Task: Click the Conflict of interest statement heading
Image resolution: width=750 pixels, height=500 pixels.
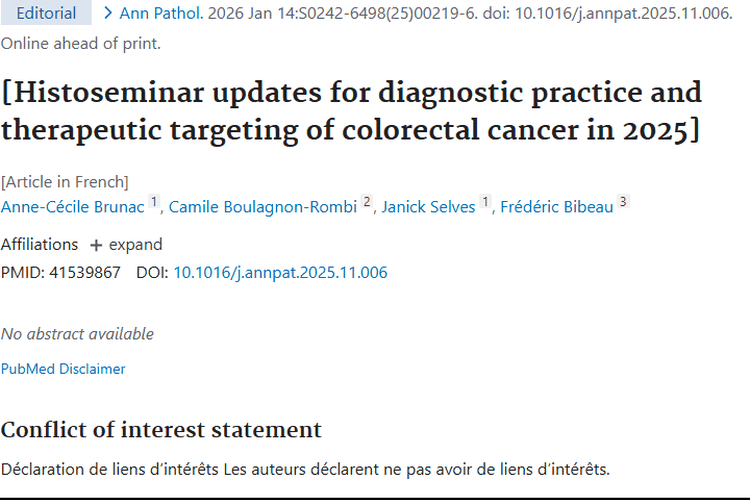Action: (161, 430)
